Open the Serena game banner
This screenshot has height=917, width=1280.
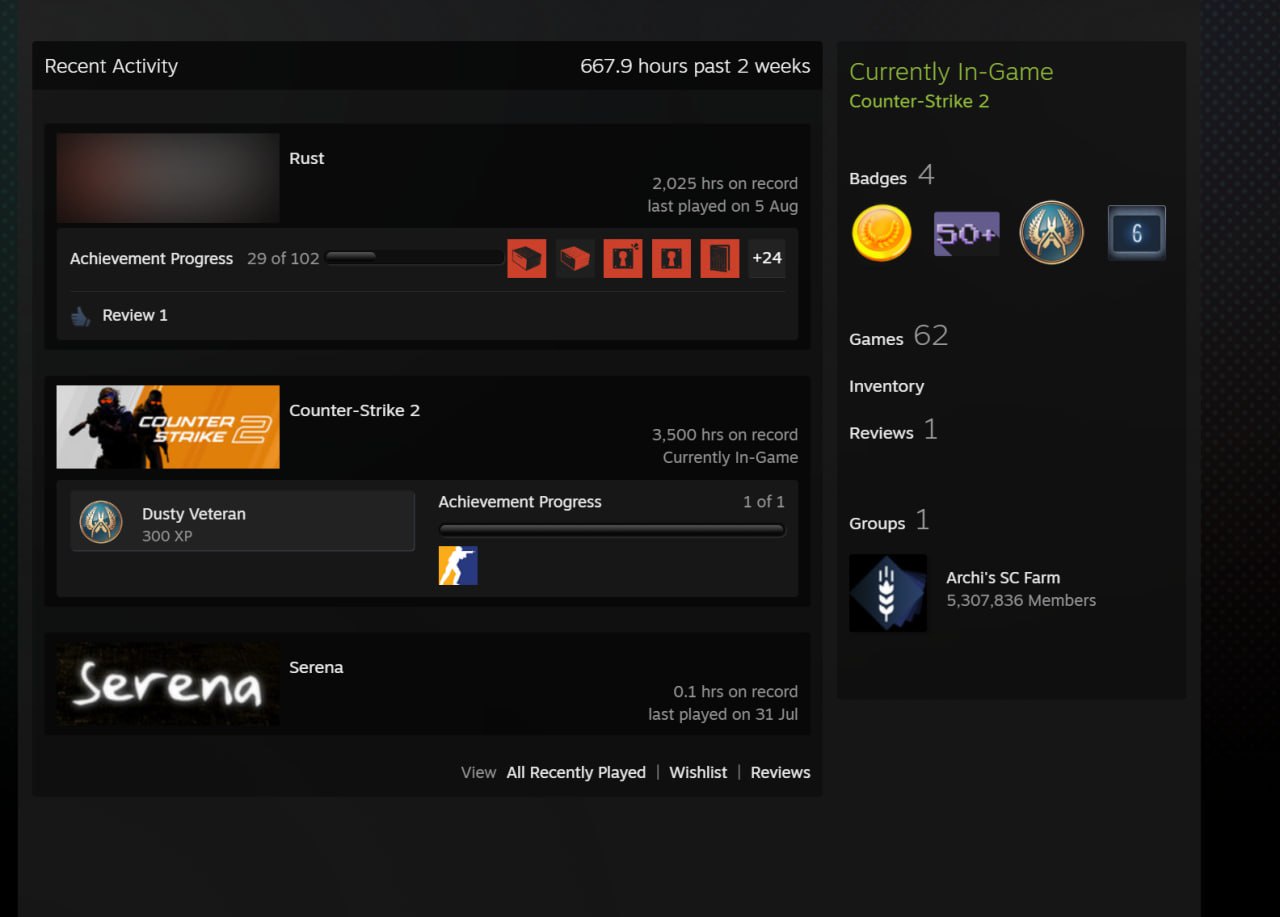click(x=168, y=684)
